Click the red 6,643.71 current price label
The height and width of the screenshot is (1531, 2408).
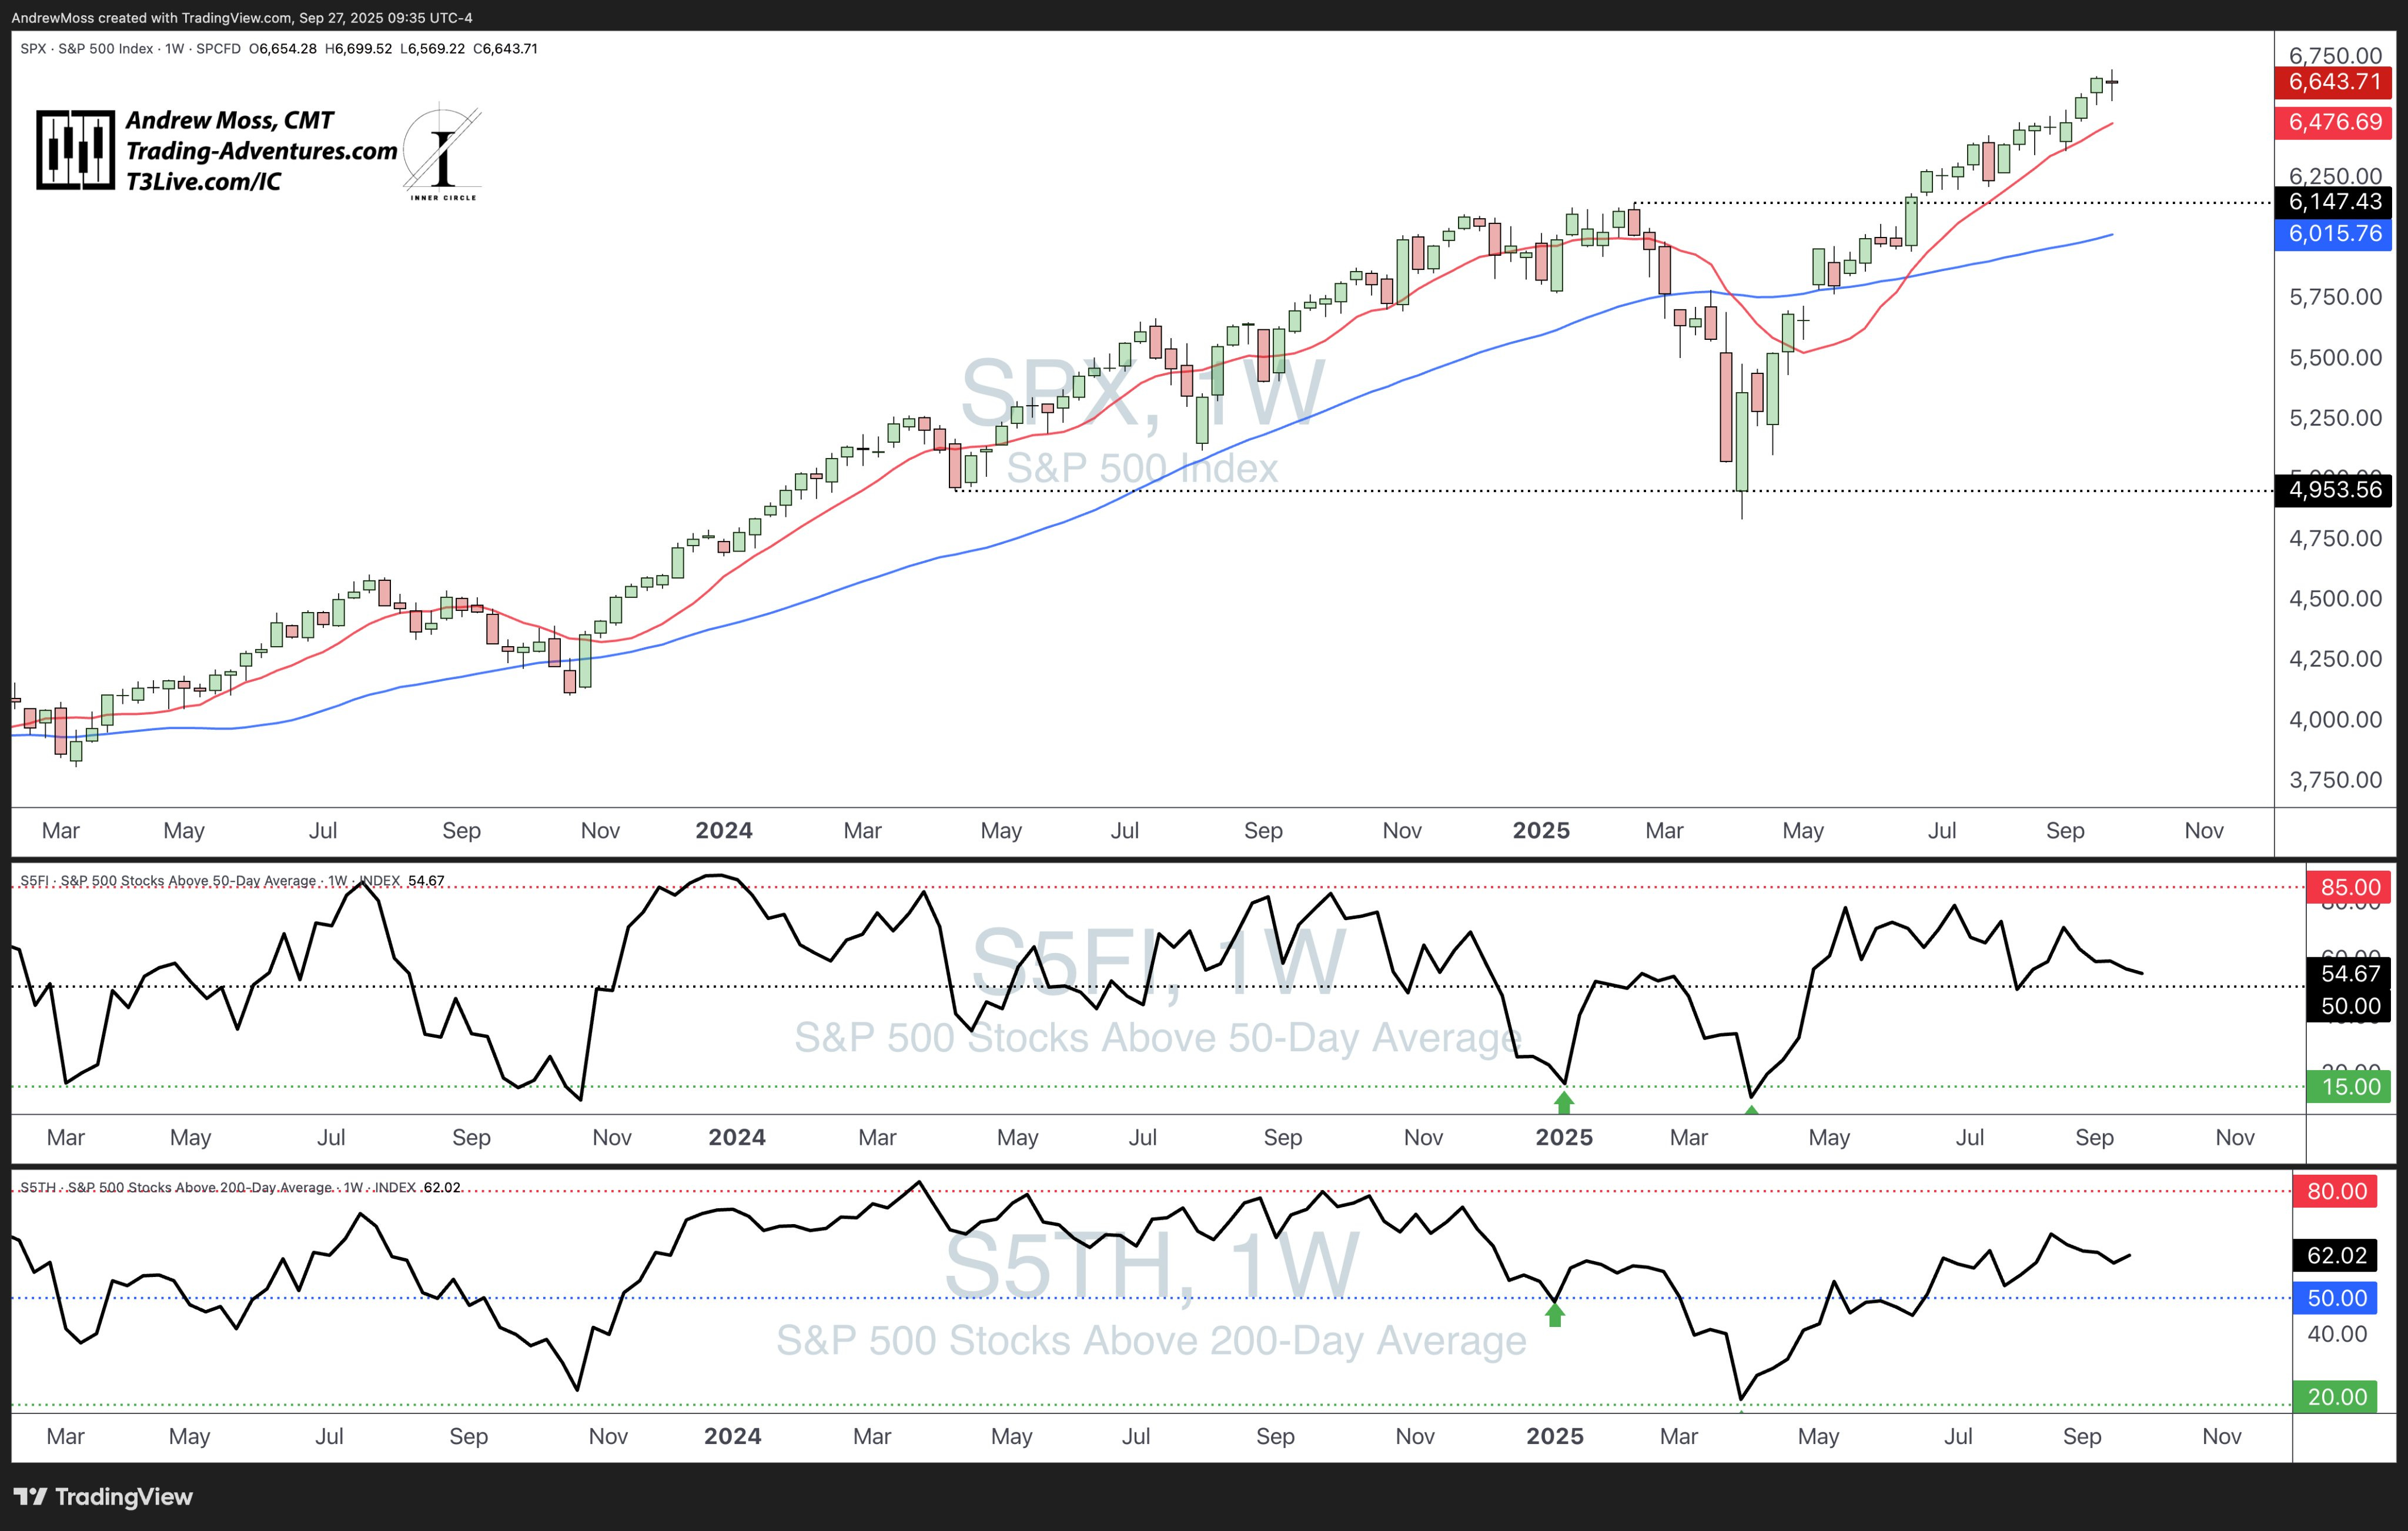2334,82
